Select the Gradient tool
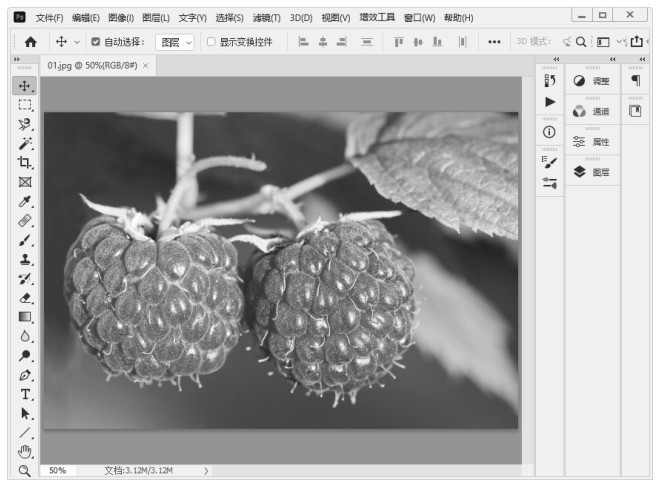 tap(25, 317)
